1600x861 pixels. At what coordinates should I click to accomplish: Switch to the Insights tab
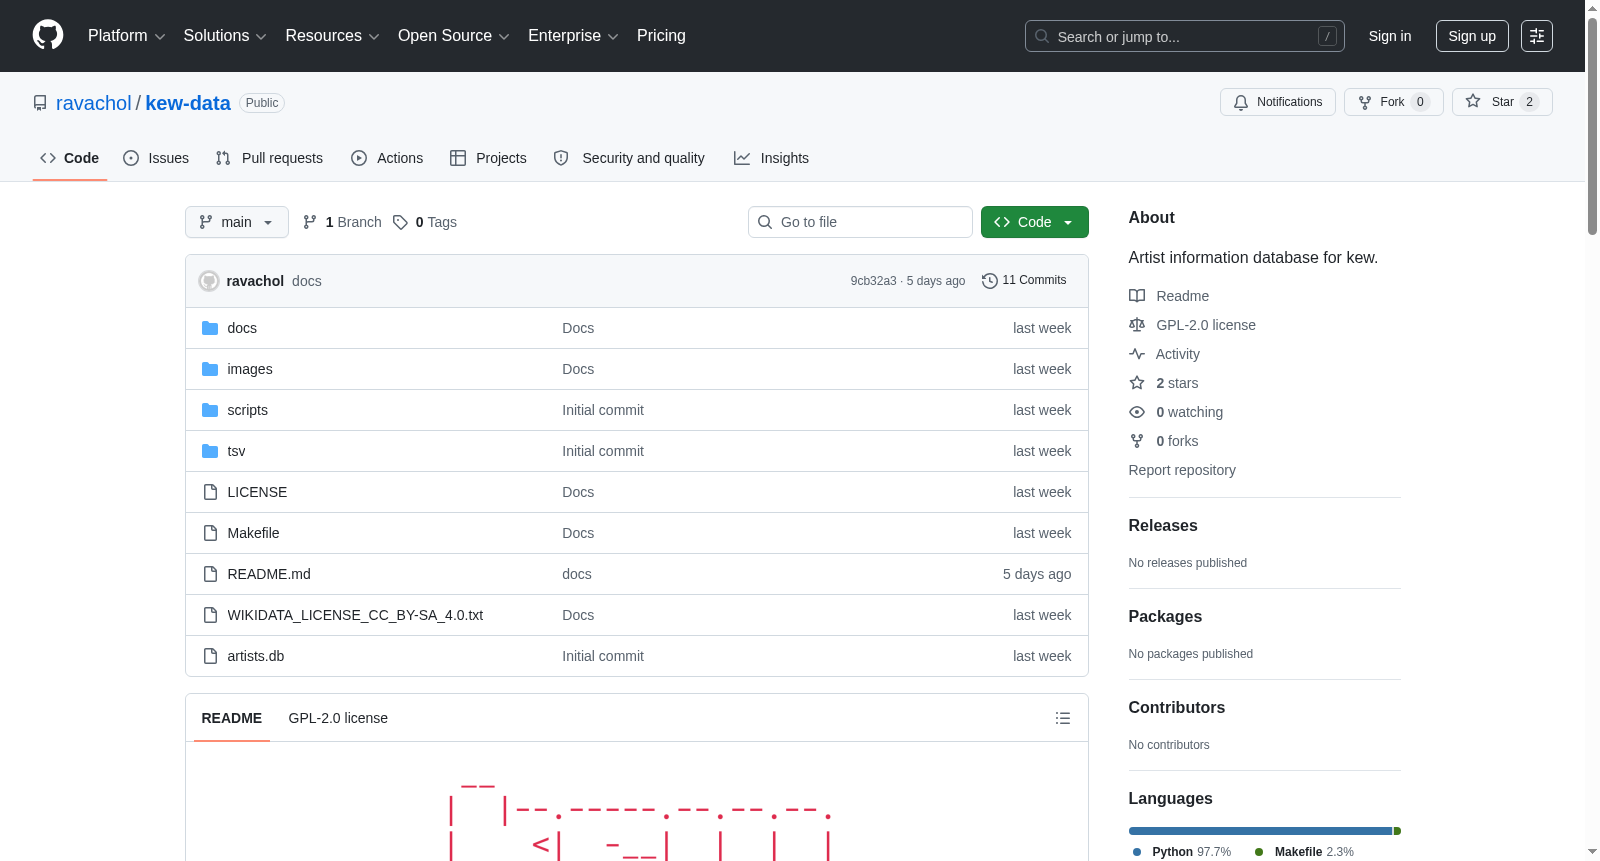[x=771, y=158]
